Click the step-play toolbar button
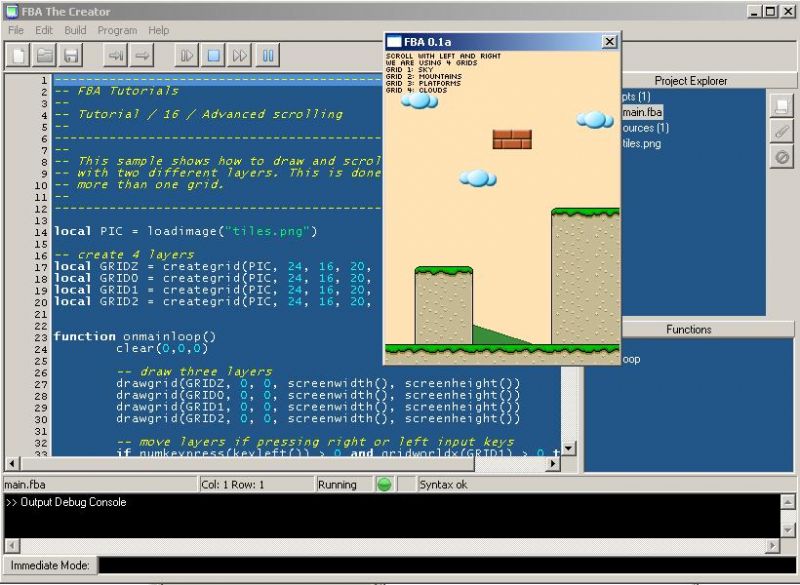 tap(187, 55)
